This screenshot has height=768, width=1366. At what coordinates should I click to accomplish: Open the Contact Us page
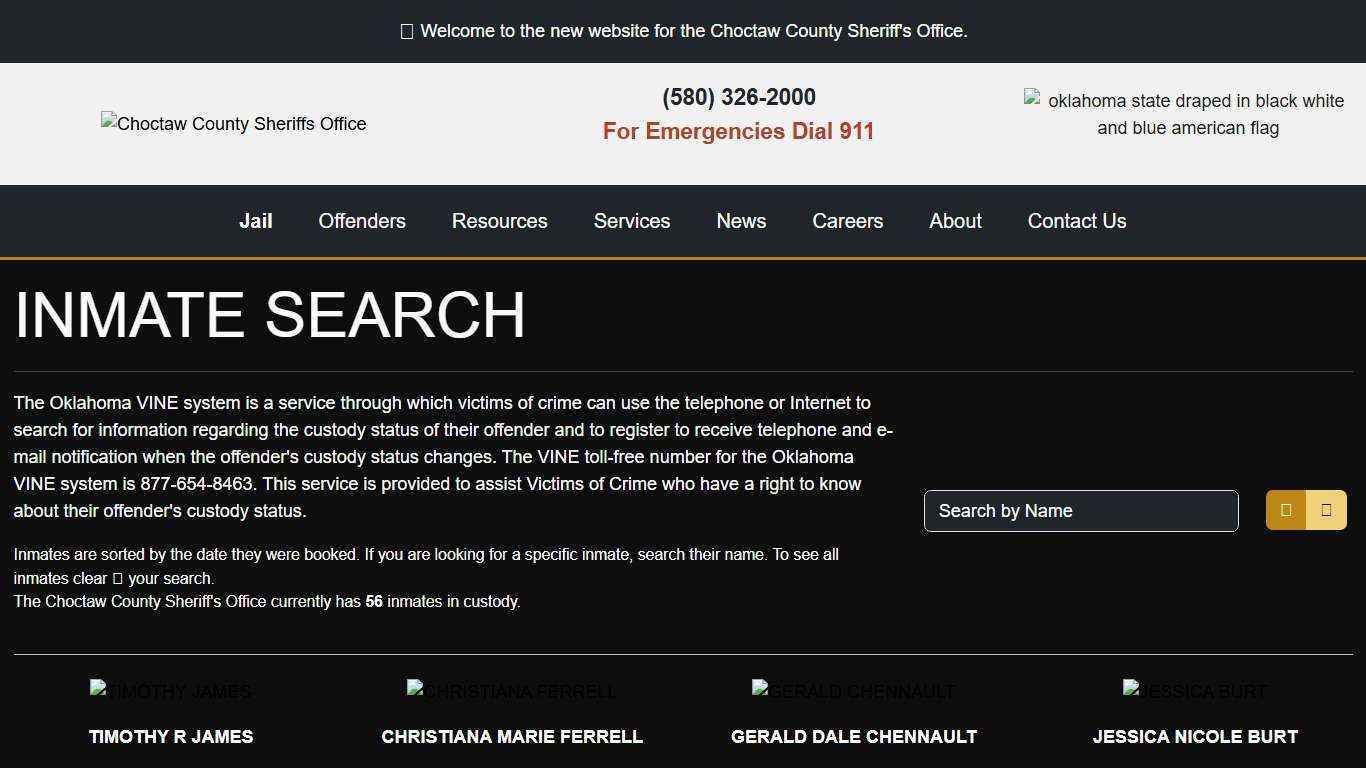point(1077,221)
